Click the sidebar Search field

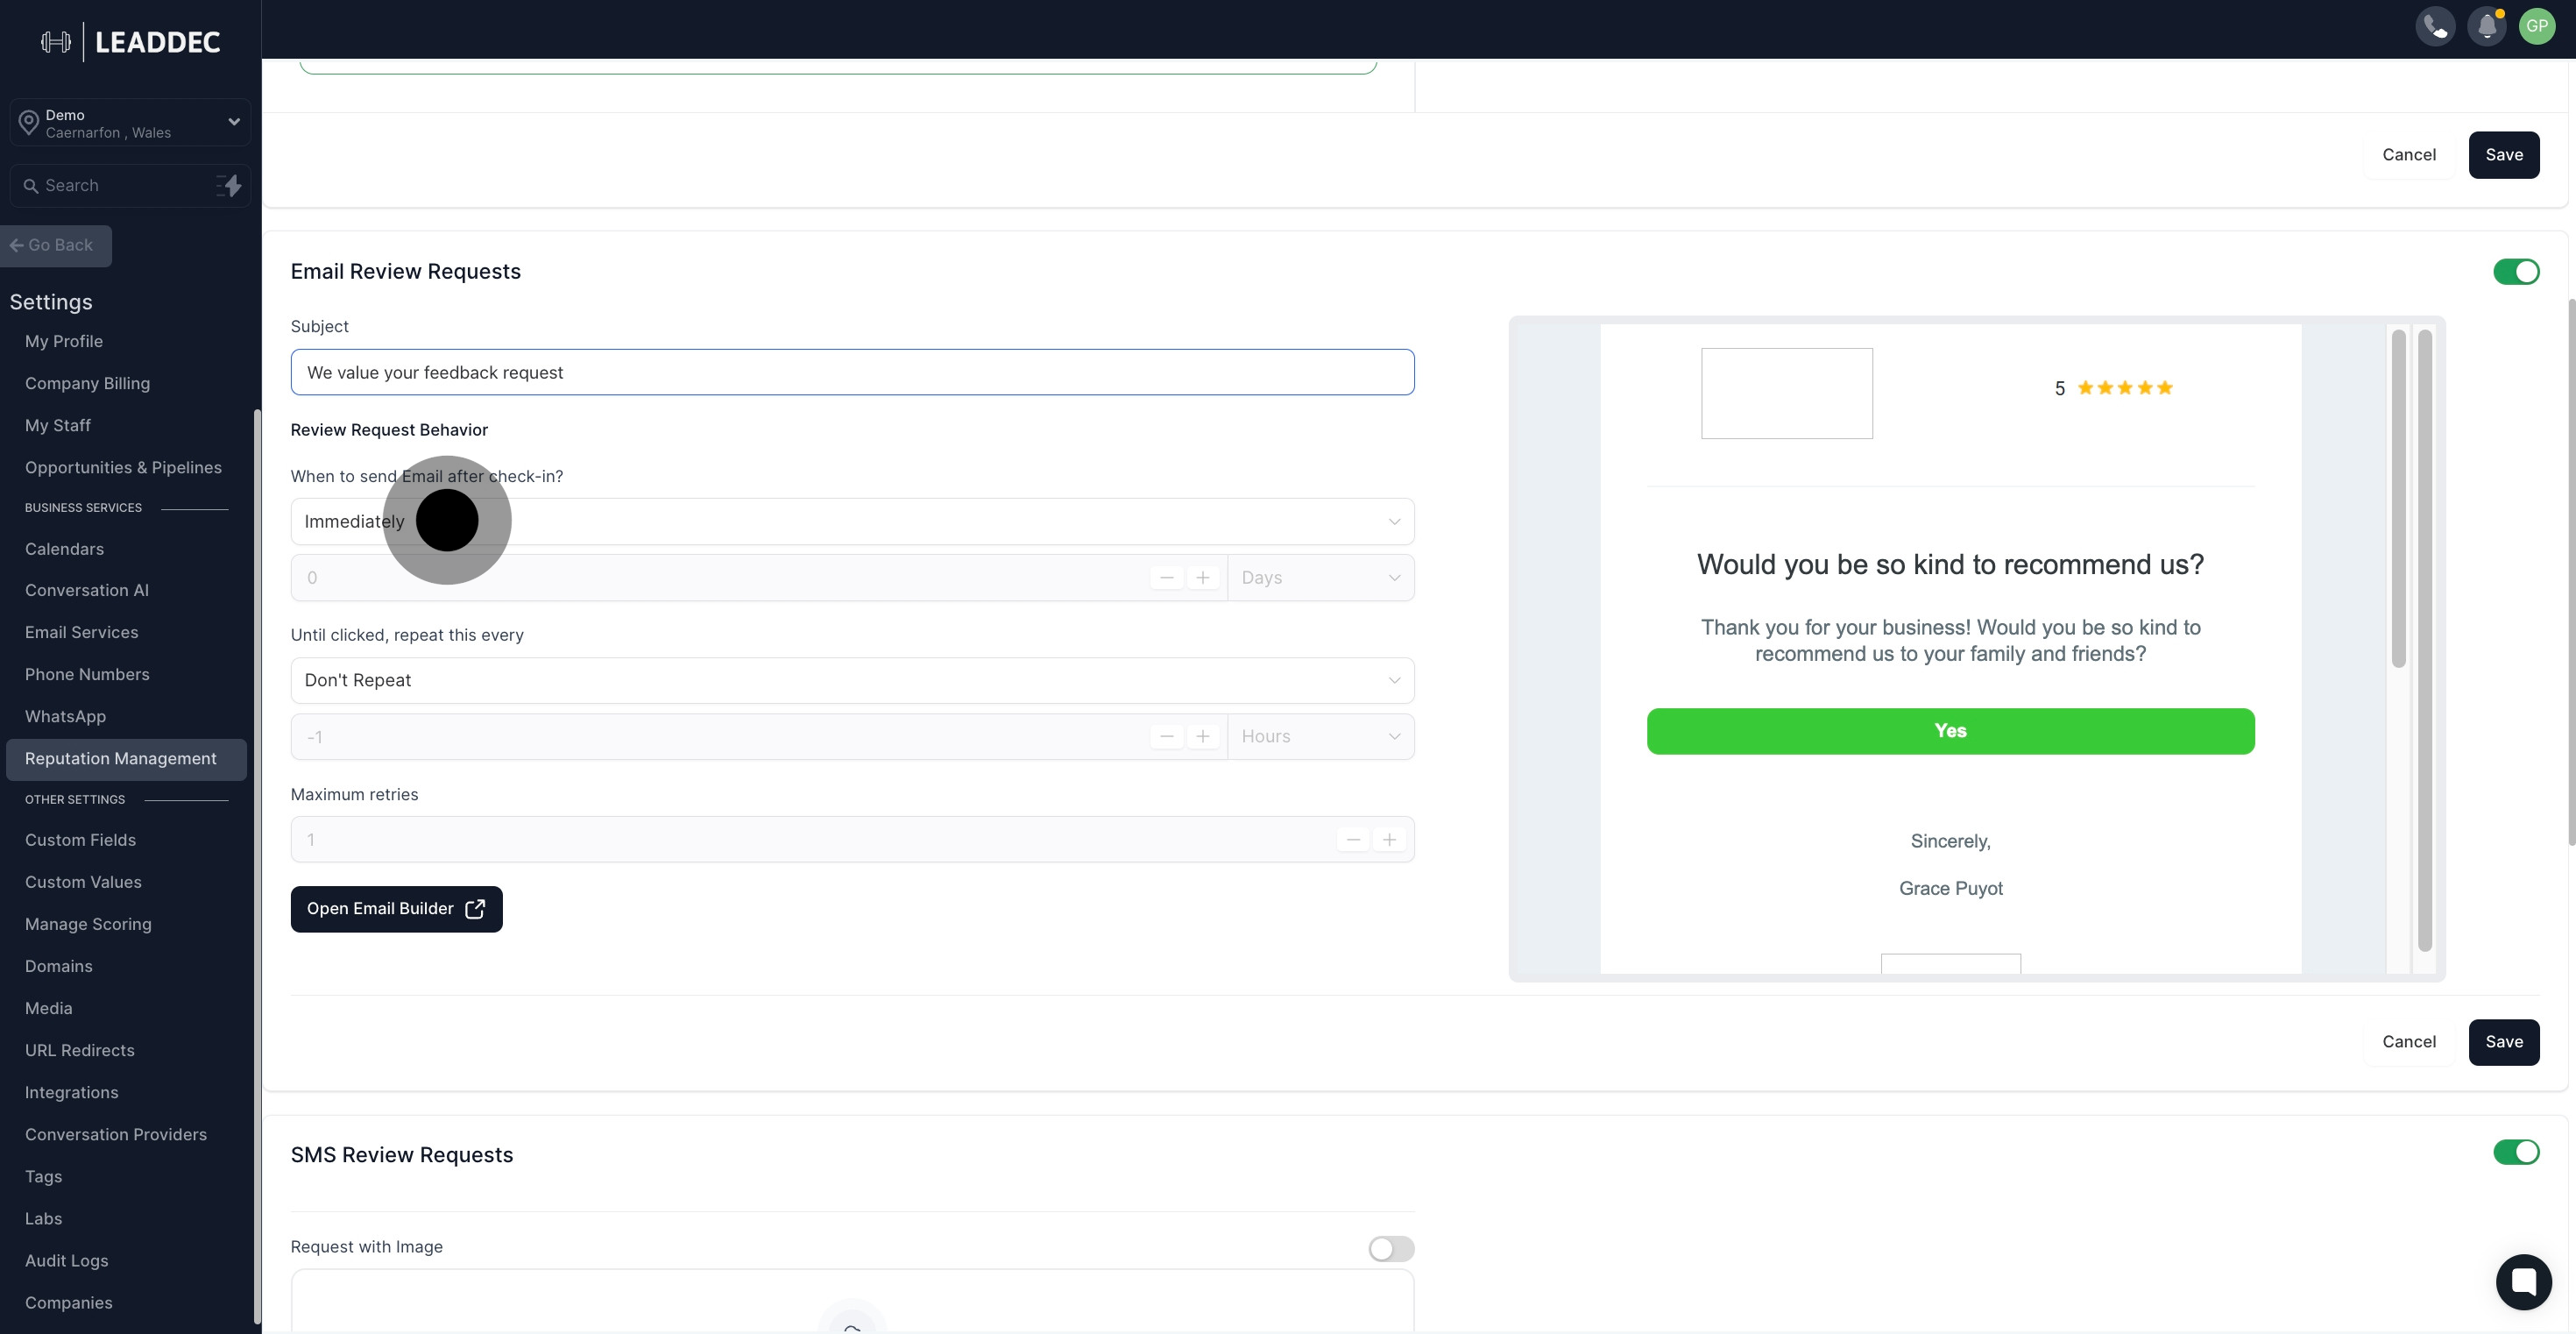pyautogui.click(x=130, y=186)
